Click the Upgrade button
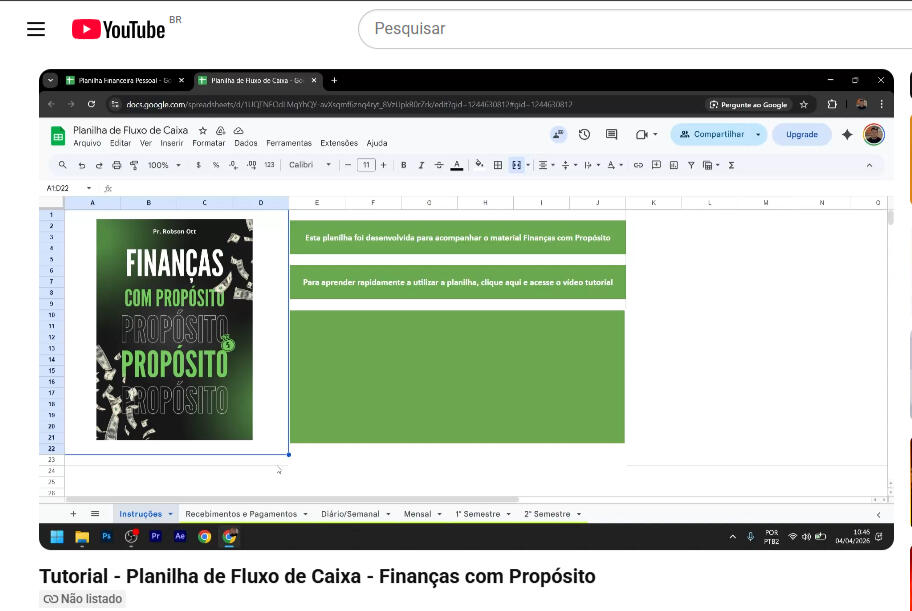Image resolution: width=912 pixels, height=611 pixels. (801, 134)
